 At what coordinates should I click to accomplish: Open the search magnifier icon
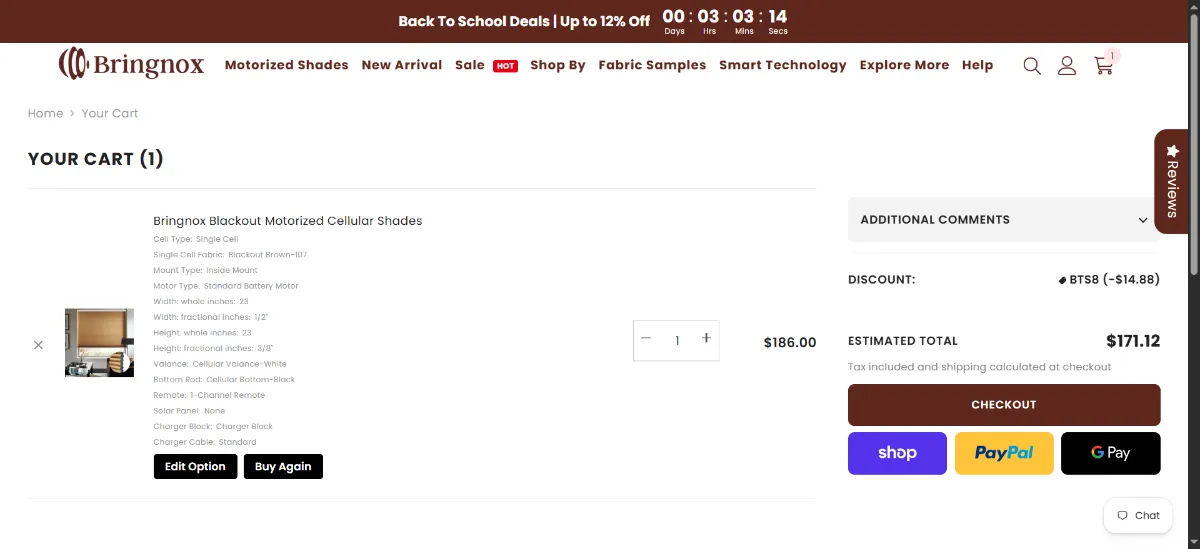pyautogui.click(x=1032, y=66)
